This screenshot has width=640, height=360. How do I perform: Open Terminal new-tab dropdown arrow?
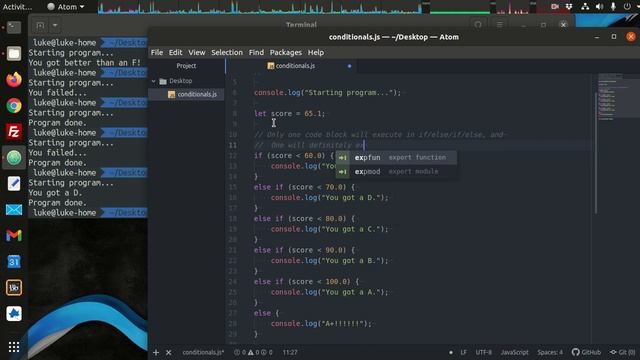click(x=55, y=26)
